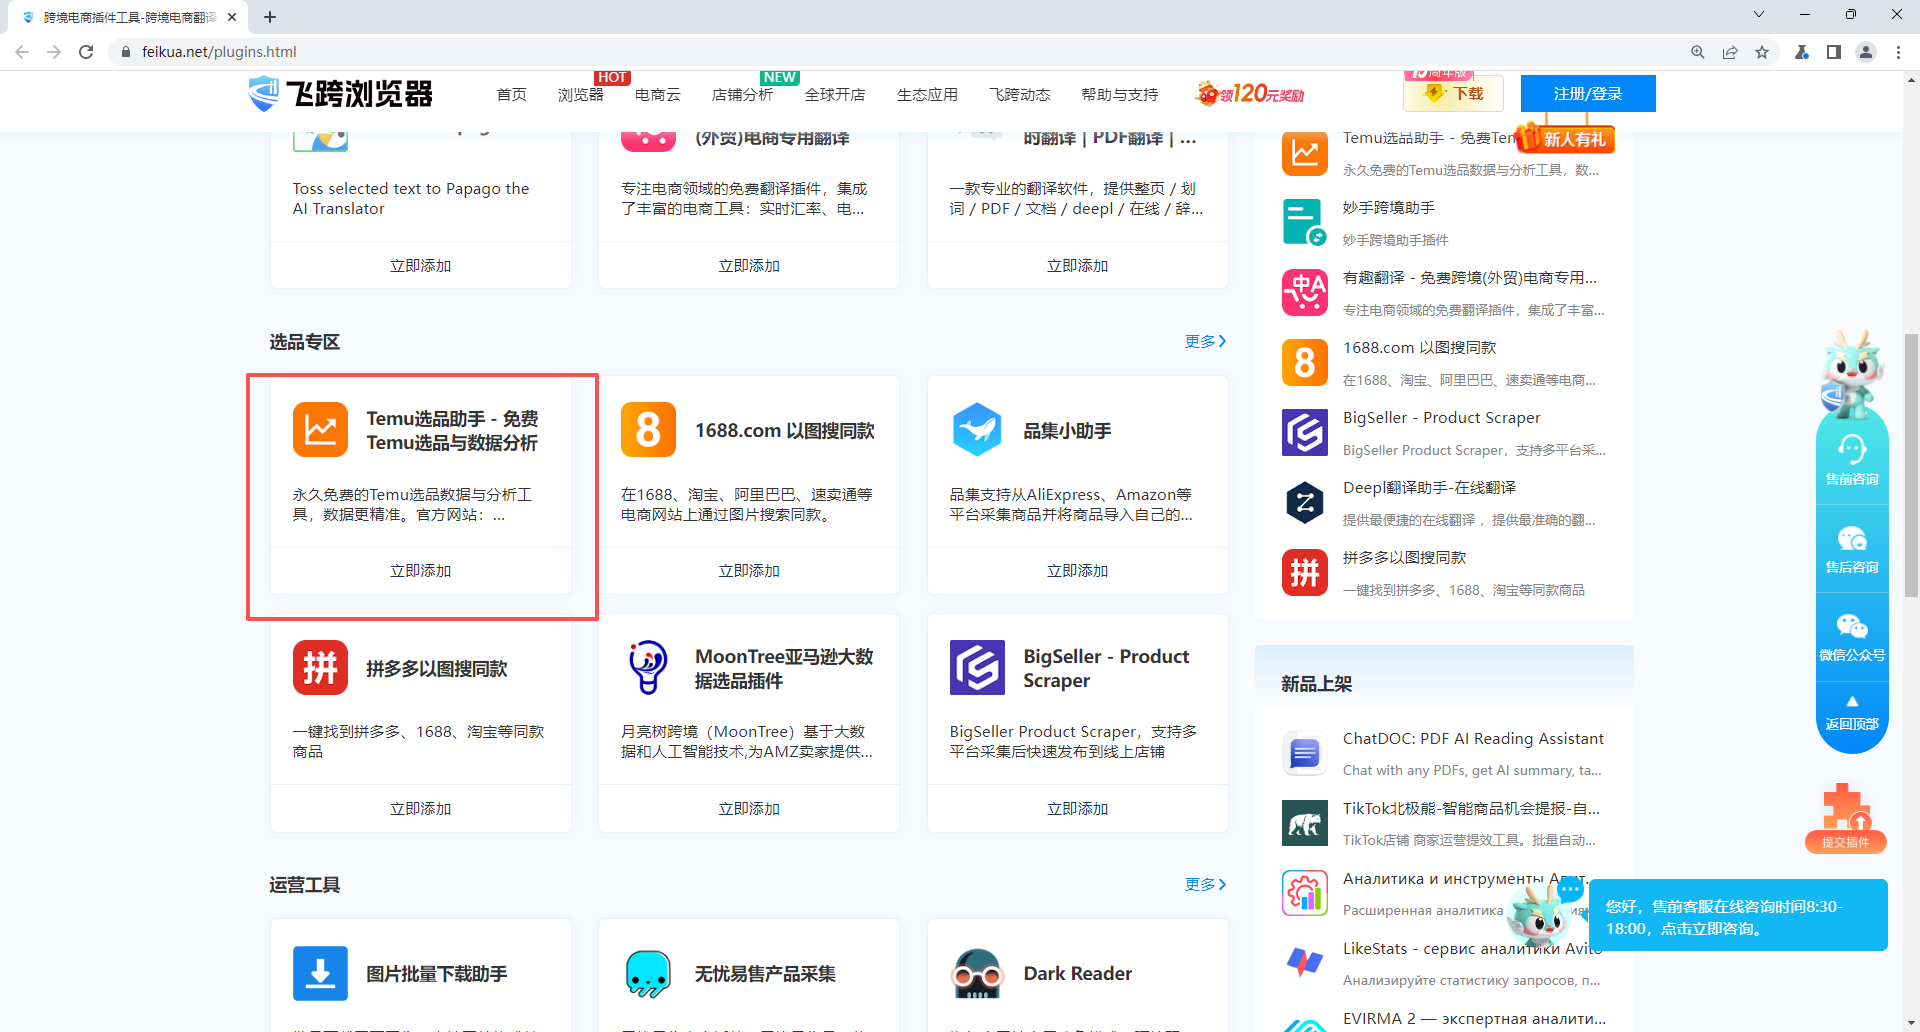Open 售前咨询 floating contact icon

[1852, 459]
